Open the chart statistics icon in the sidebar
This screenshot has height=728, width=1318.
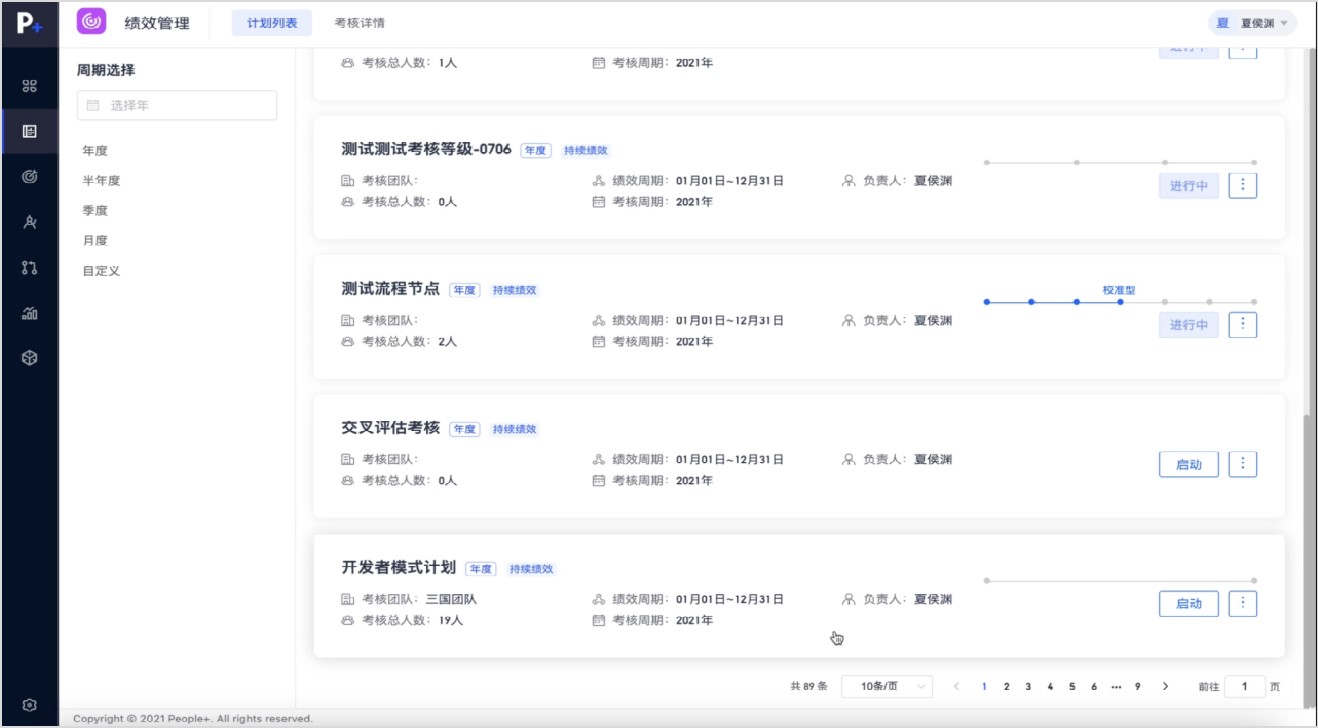29,313
